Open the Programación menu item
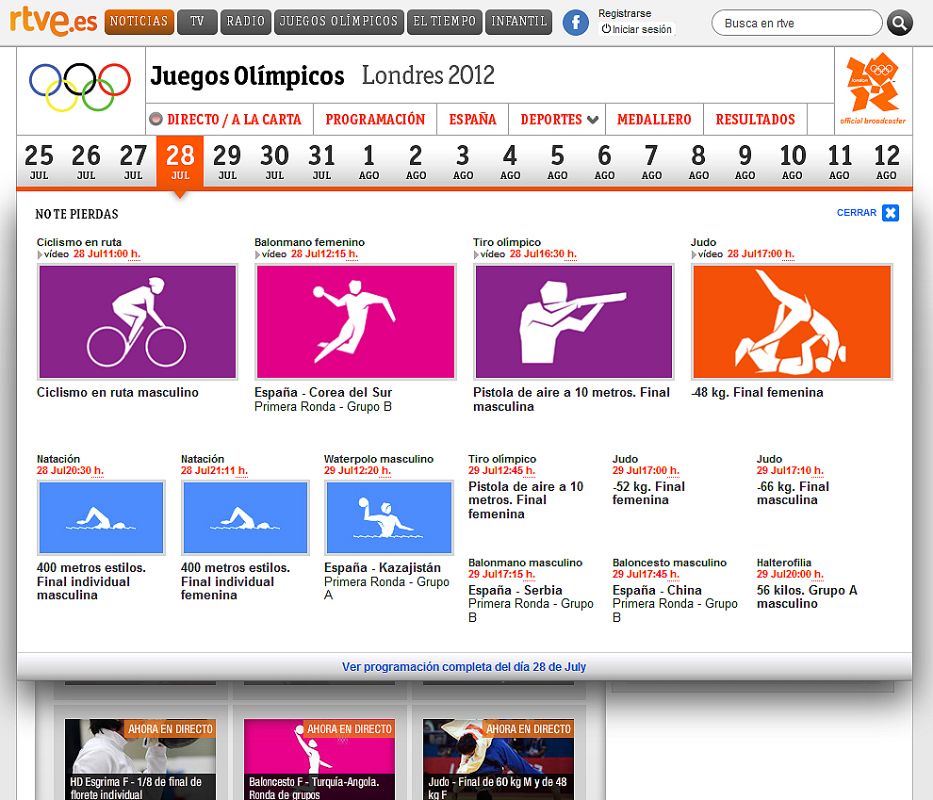 [x=375, y=119]
